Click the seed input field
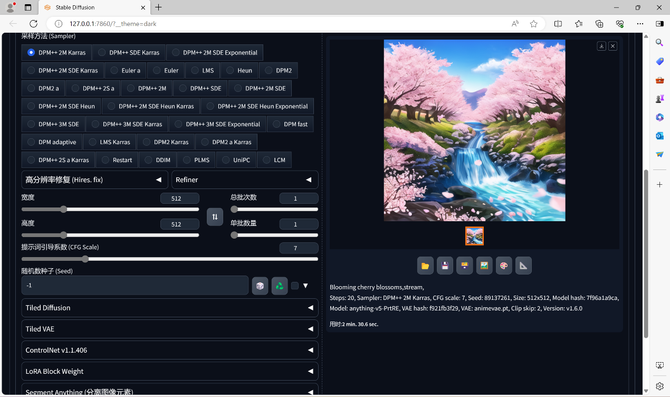 135,285
